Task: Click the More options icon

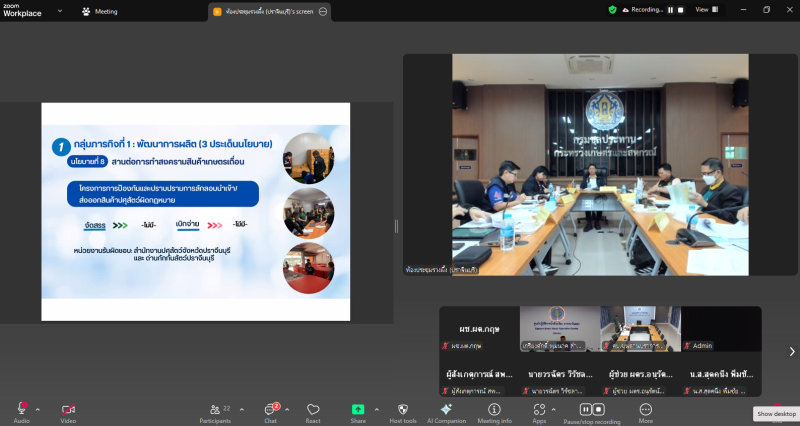Action: 646,410
